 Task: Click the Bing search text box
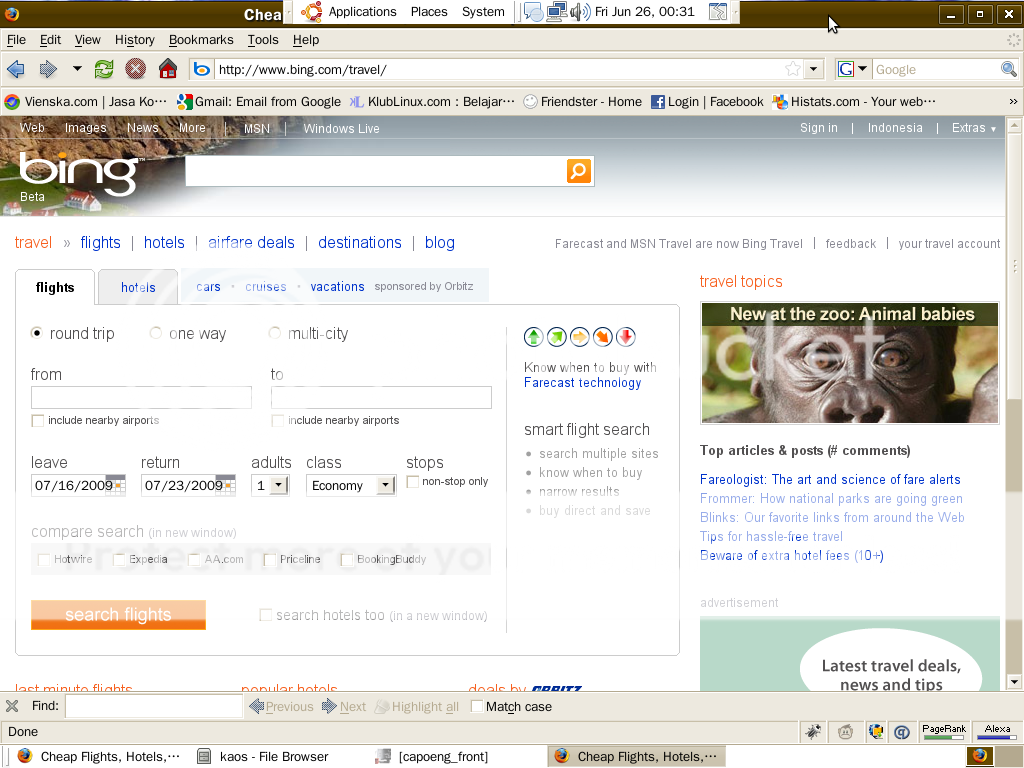[x=376, y=171]
